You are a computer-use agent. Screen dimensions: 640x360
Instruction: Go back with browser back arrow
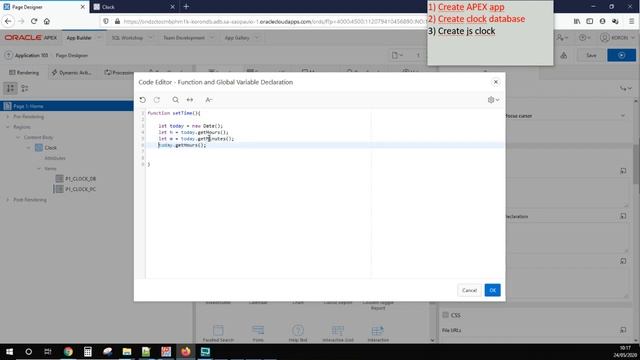pos(8,21)
